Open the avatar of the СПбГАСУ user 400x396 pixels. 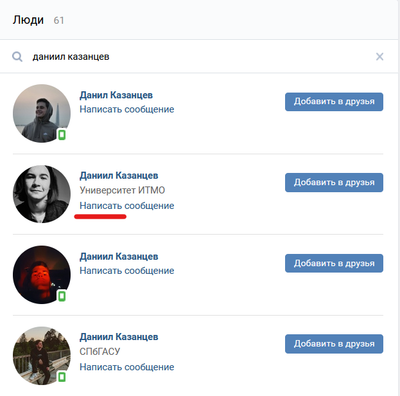click(x=42, y=356)
